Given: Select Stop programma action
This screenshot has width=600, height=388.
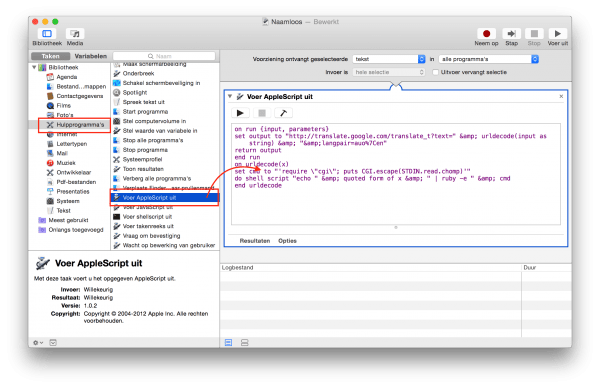Looking at the screenshot, I should pos(141,150).
